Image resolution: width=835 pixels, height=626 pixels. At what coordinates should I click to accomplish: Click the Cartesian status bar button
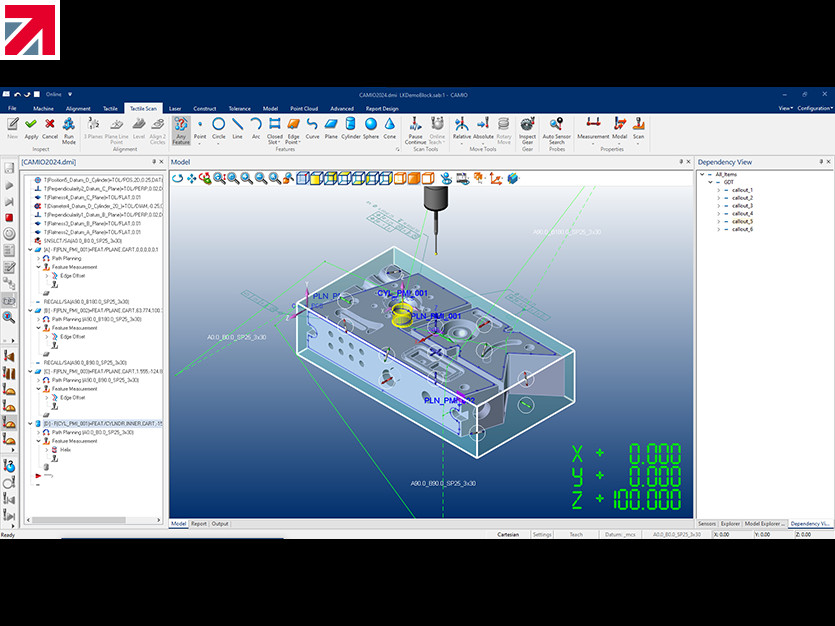[x=508, y=534]
